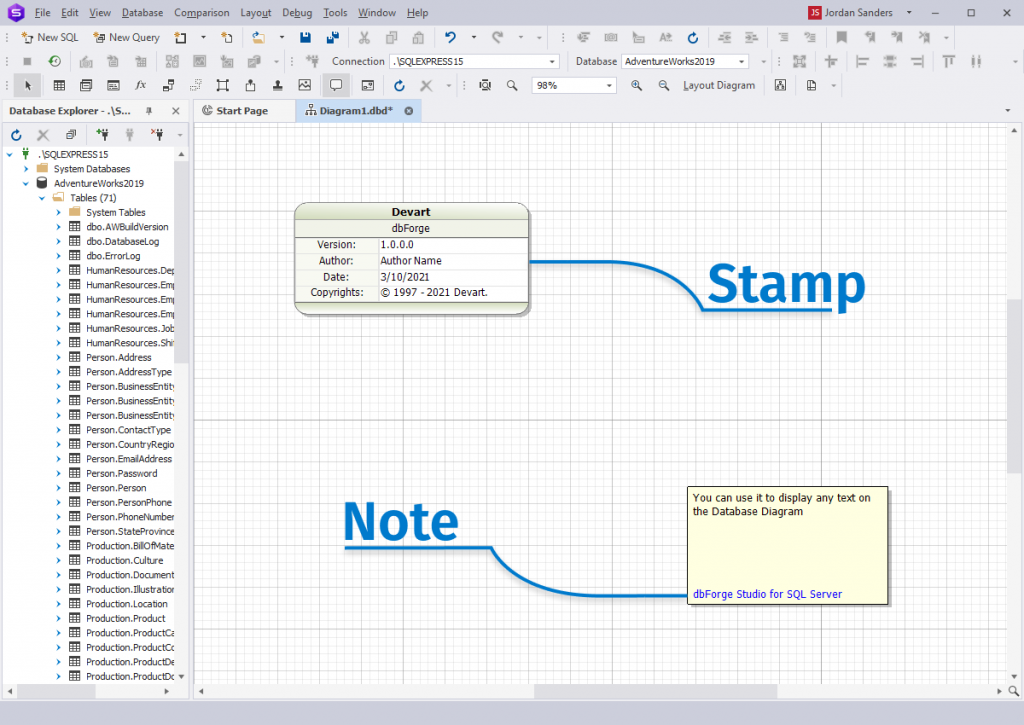Click the New Stamp tool icon
Viewport: 1024px width, 725px height.
278,86
